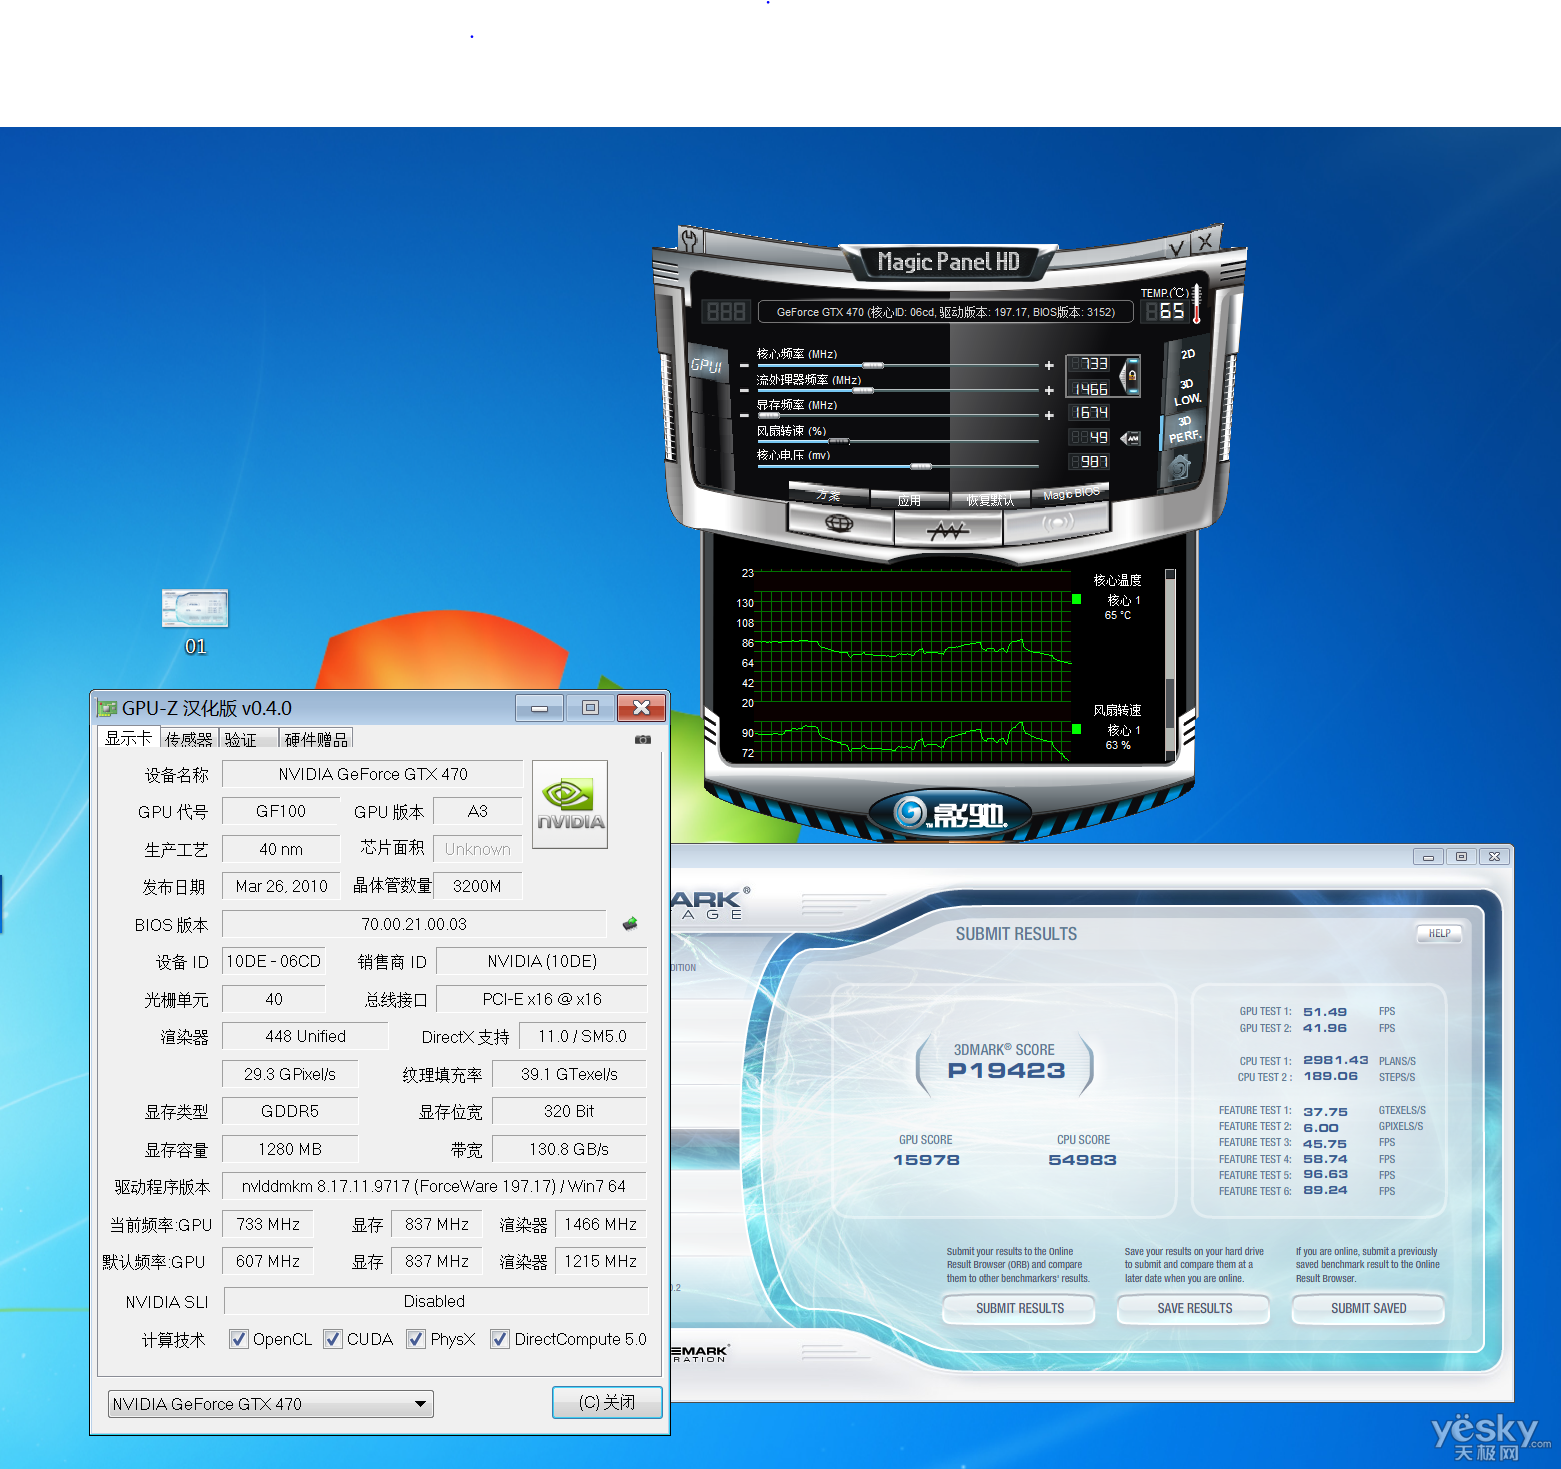Decrease core clock with minus icon

(744, 366)
